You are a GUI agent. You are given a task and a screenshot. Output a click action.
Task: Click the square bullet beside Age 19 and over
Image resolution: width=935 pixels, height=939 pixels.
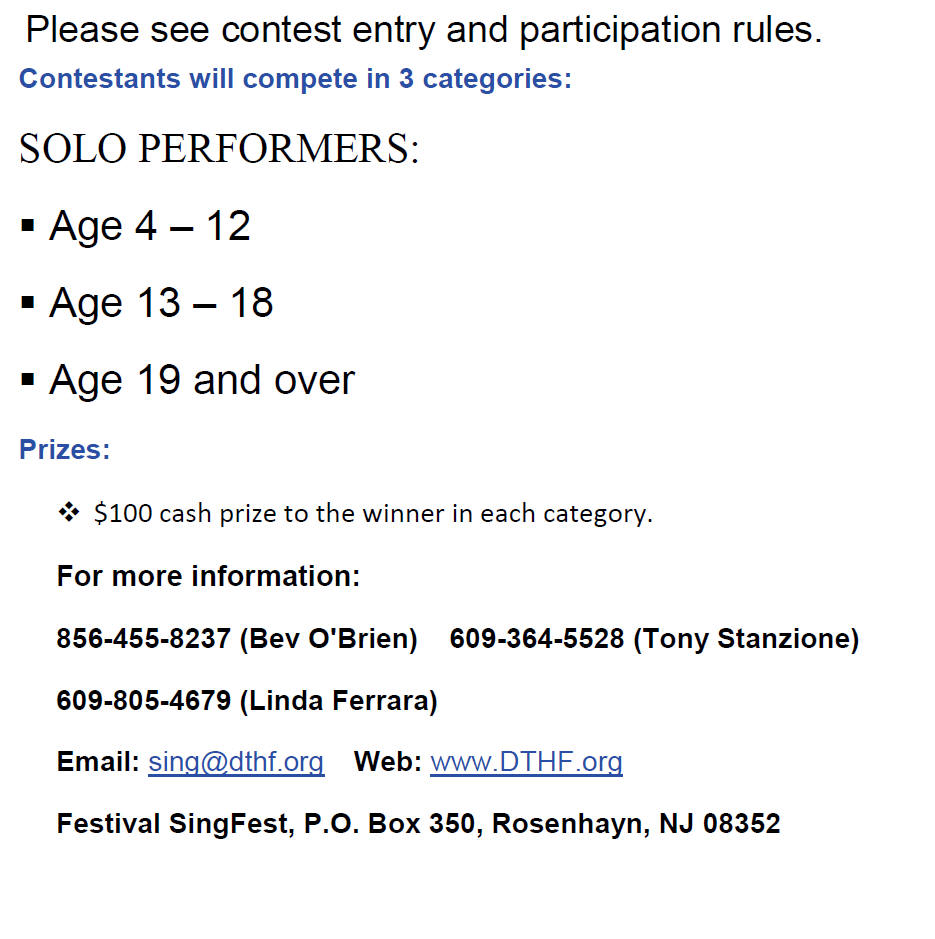pyautogui.click(x=28, y=380)
